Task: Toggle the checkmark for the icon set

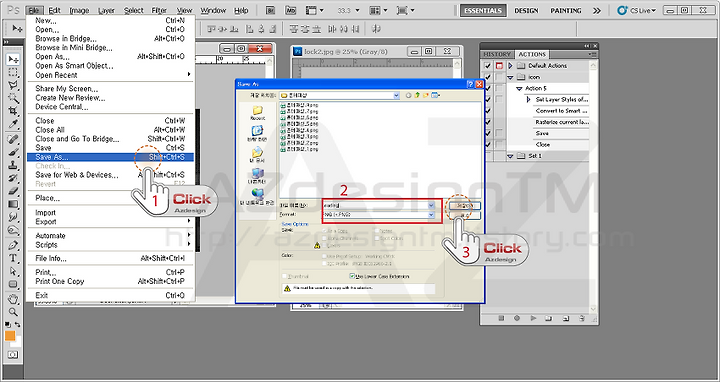Action: (488, 77)
